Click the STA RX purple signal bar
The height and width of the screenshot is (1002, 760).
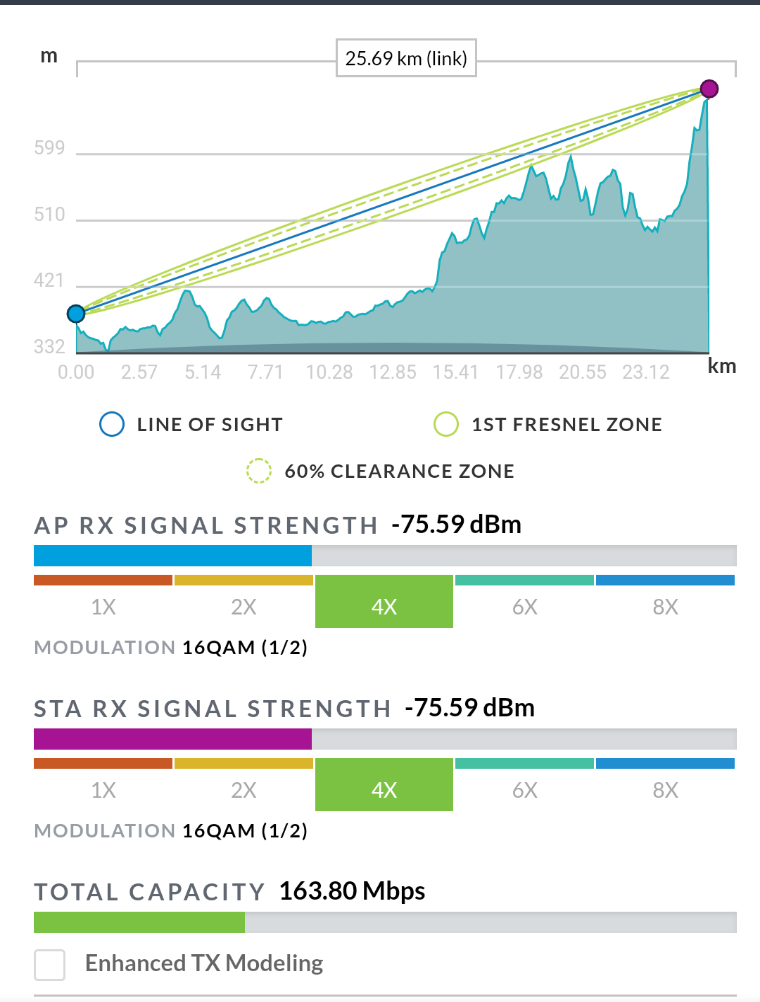click(x=173, y=739)
